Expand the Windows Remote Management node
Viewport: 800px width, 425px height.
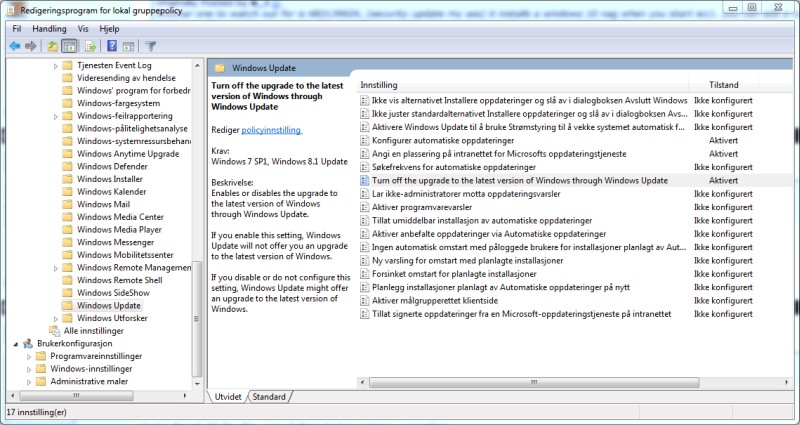coord(56,268)
